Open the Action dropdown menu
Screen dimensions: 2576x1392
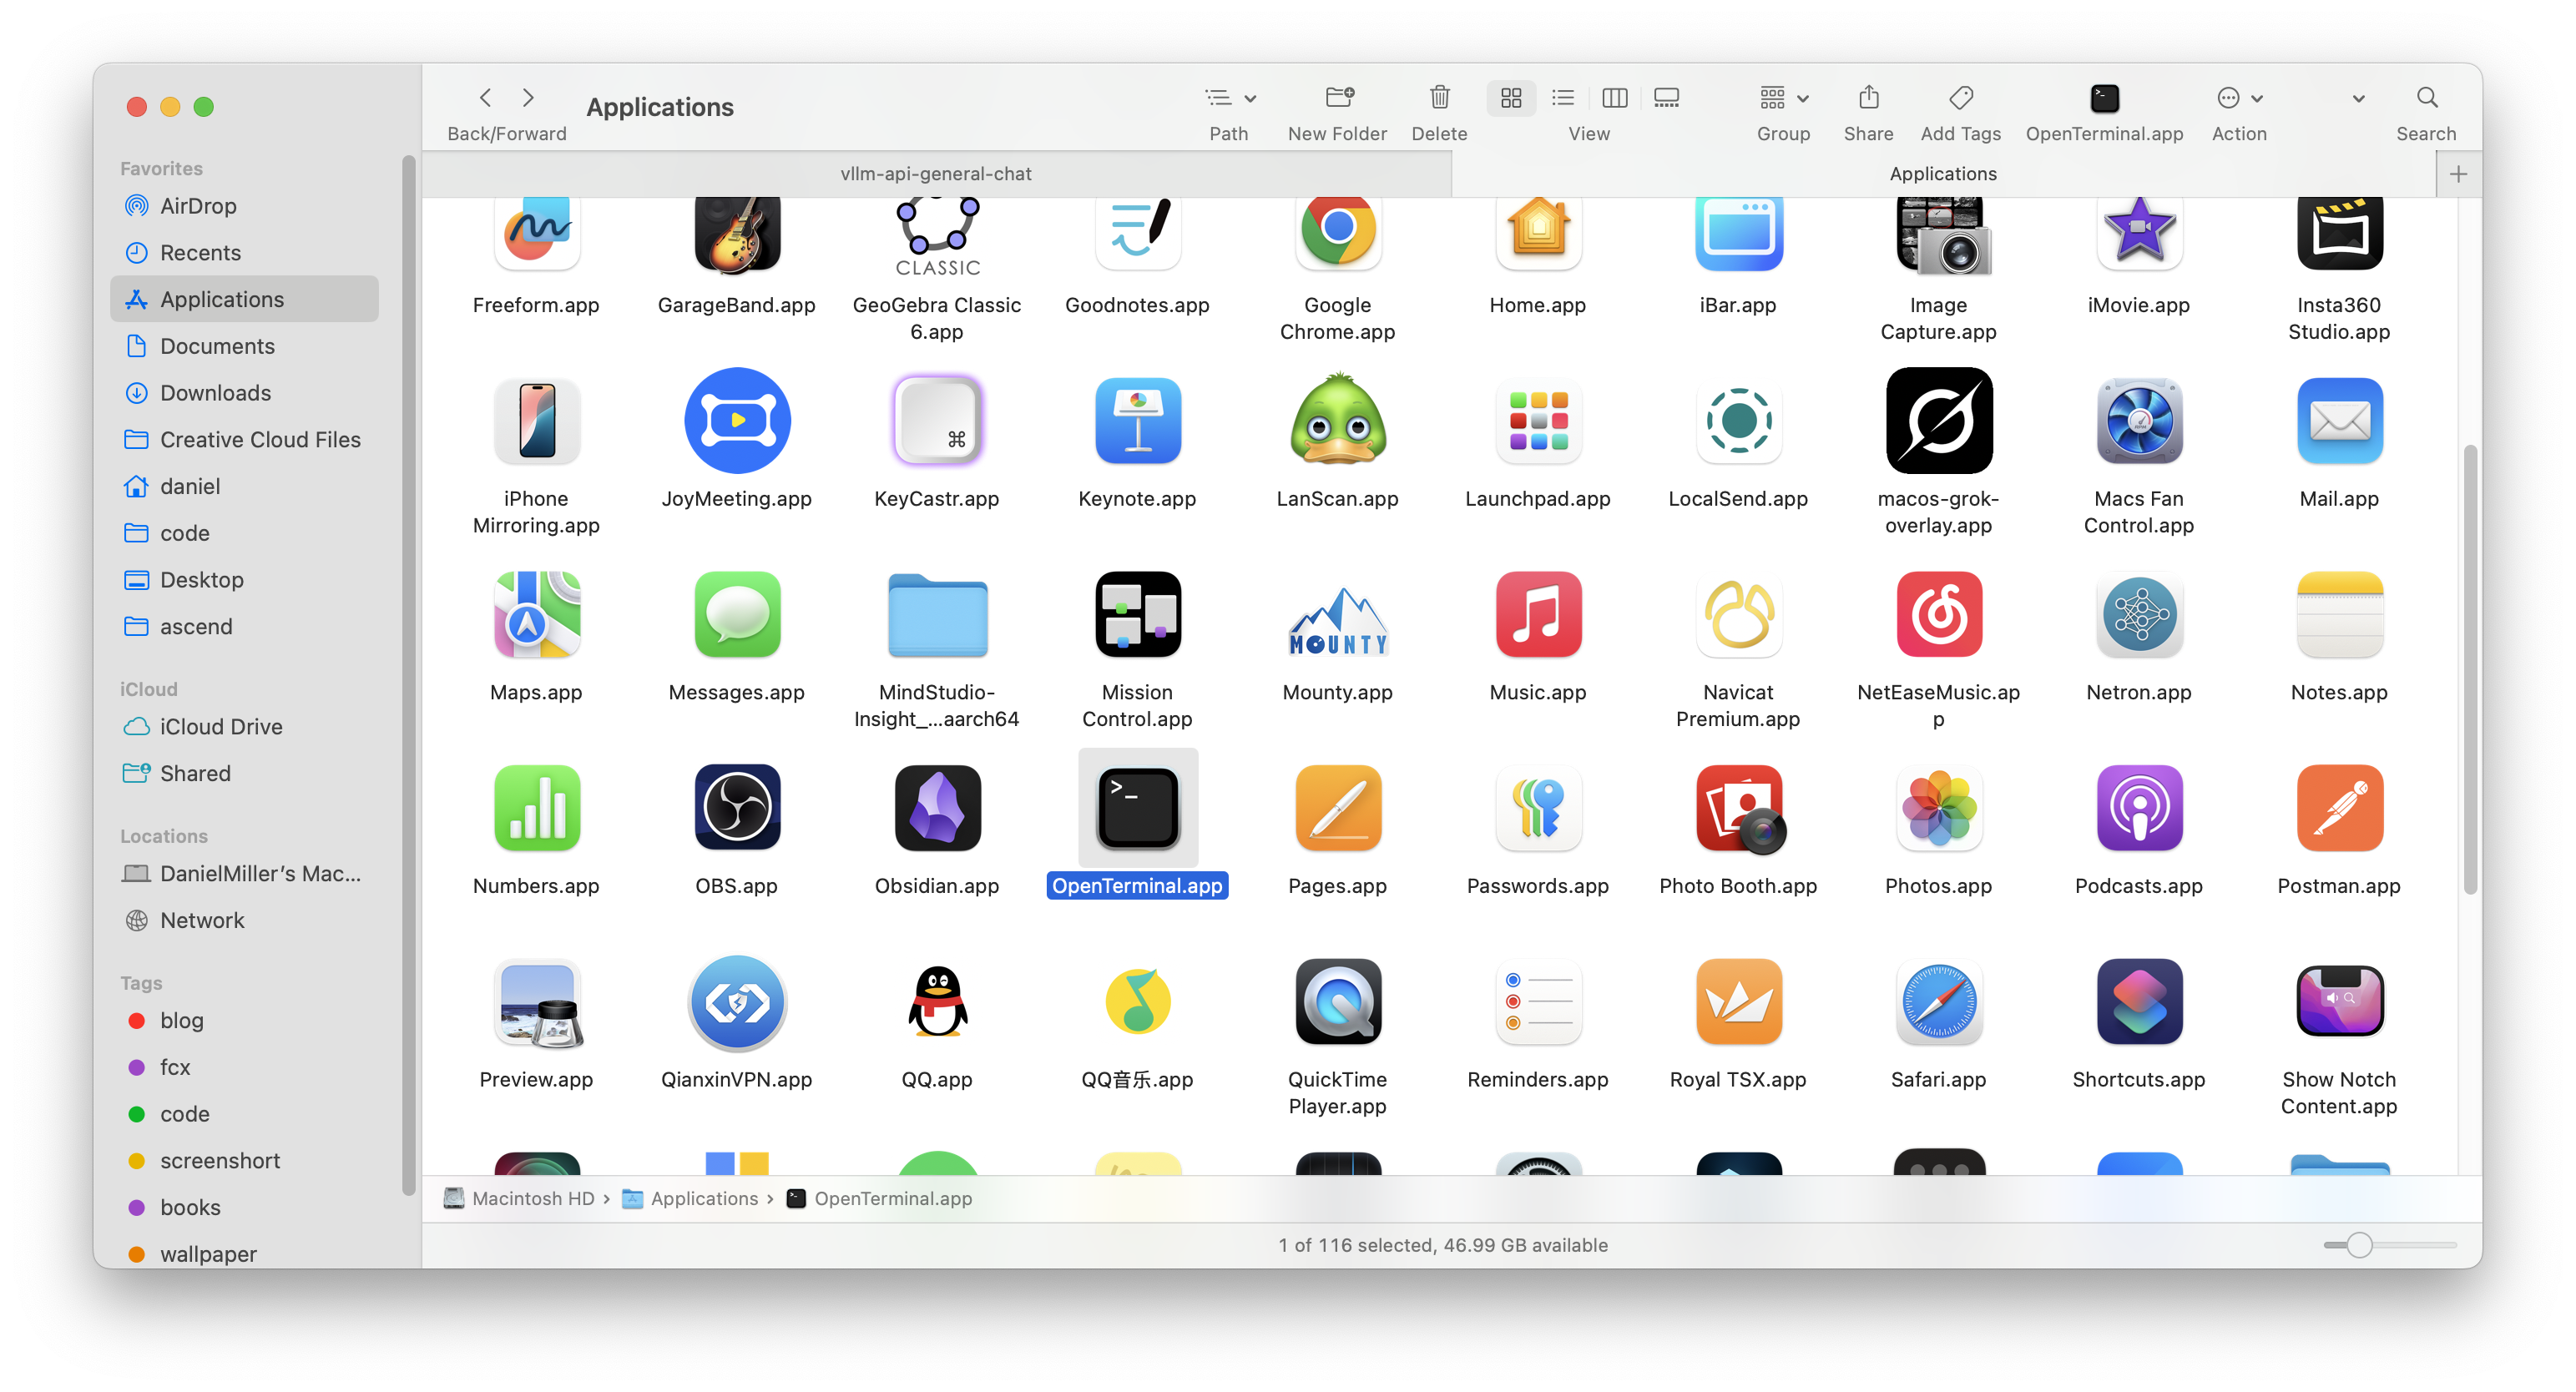(x=2238, y=98)
